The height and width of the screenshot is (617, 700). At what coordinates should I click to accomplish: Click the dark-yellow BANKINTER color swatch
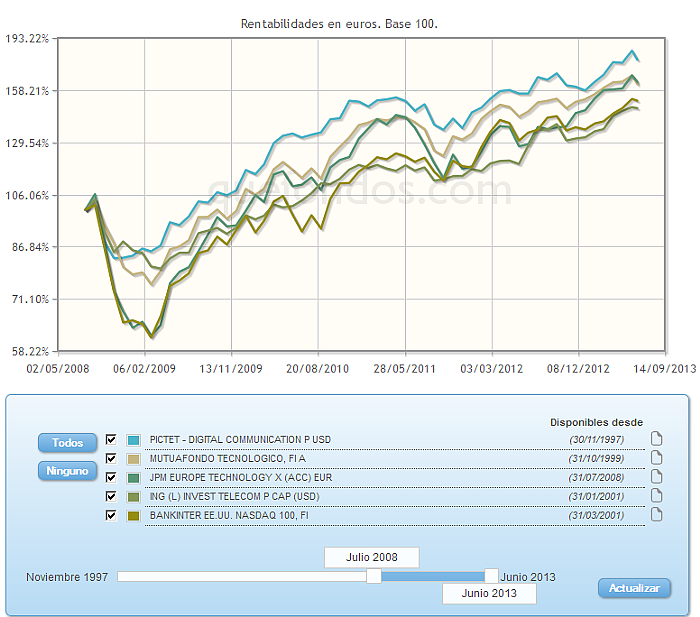coord(133,516)
